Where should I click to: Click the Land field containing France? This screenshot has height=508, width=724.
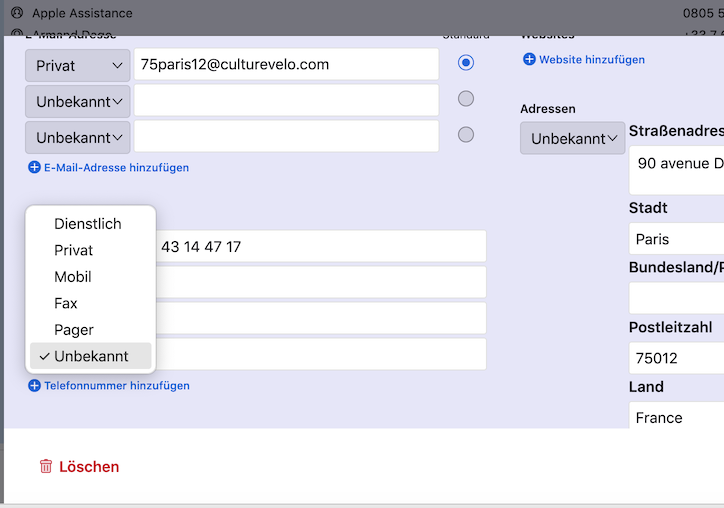676,416
